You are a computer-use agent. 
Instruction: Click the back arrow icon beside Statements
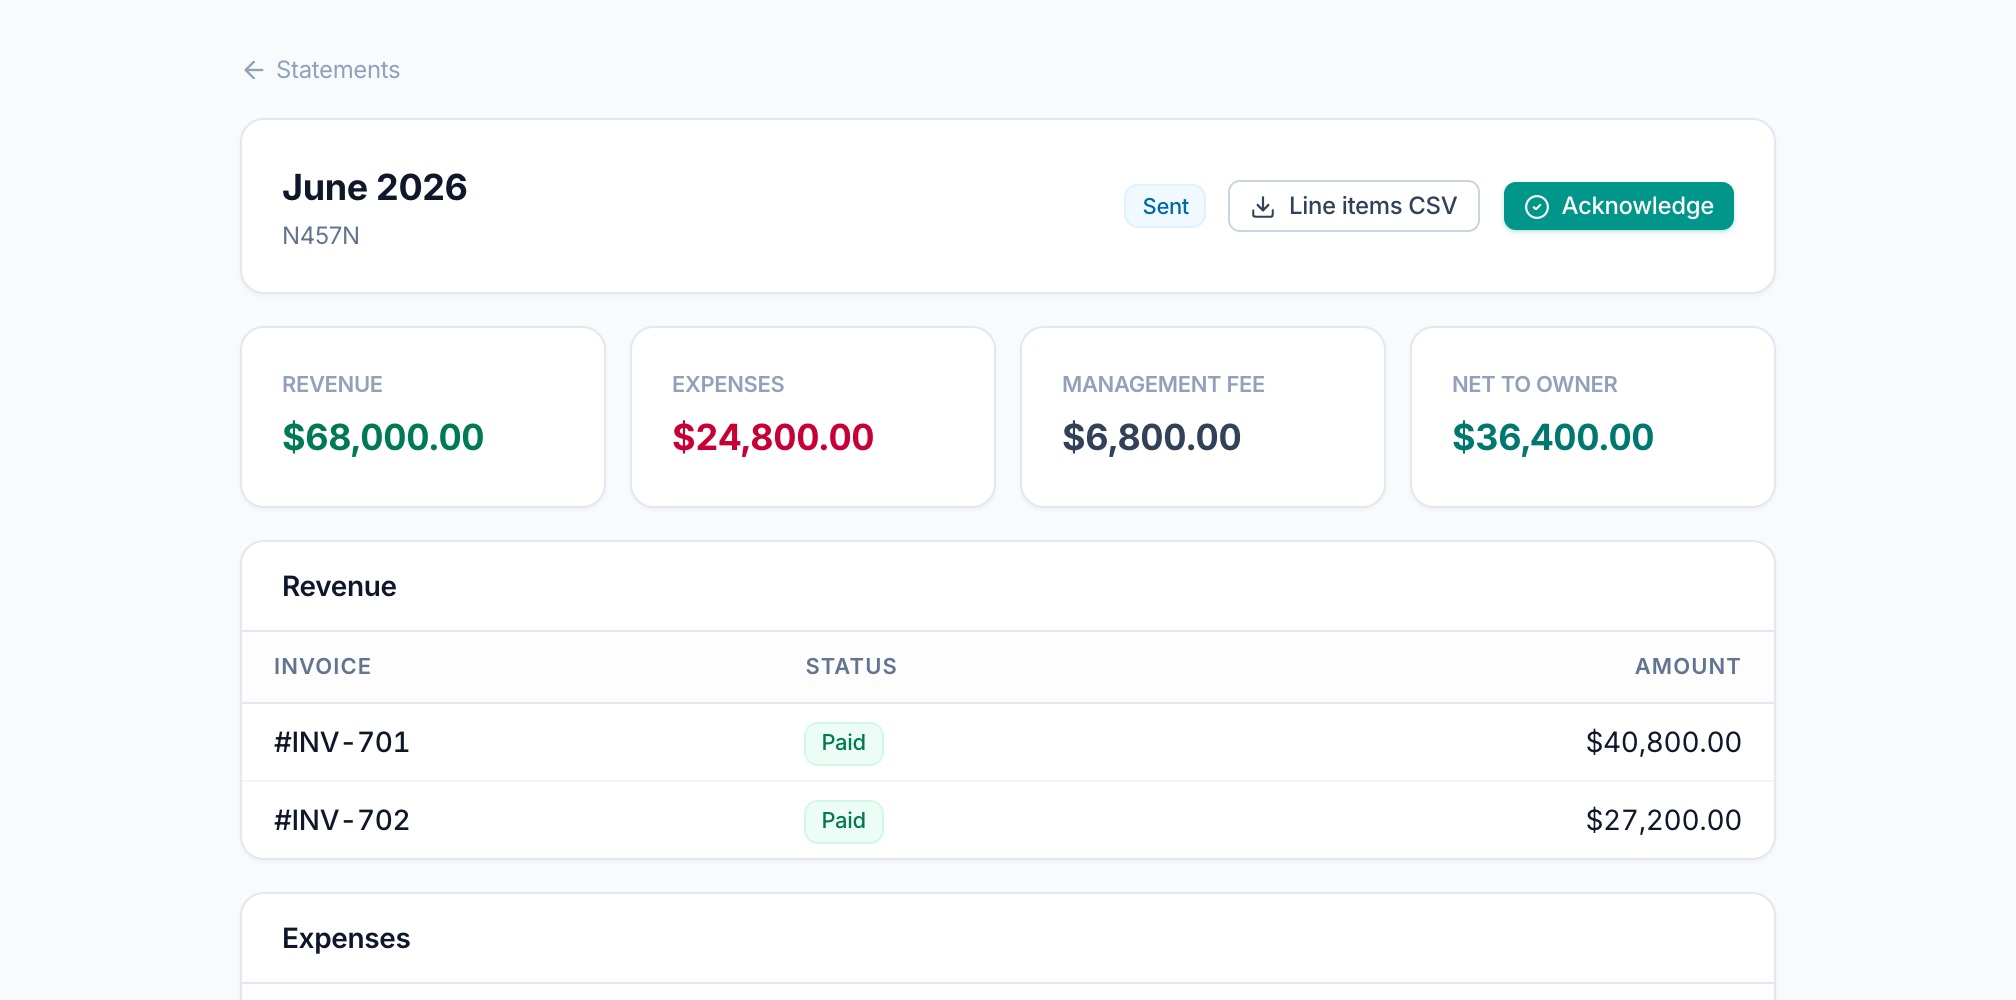point(254,70)
